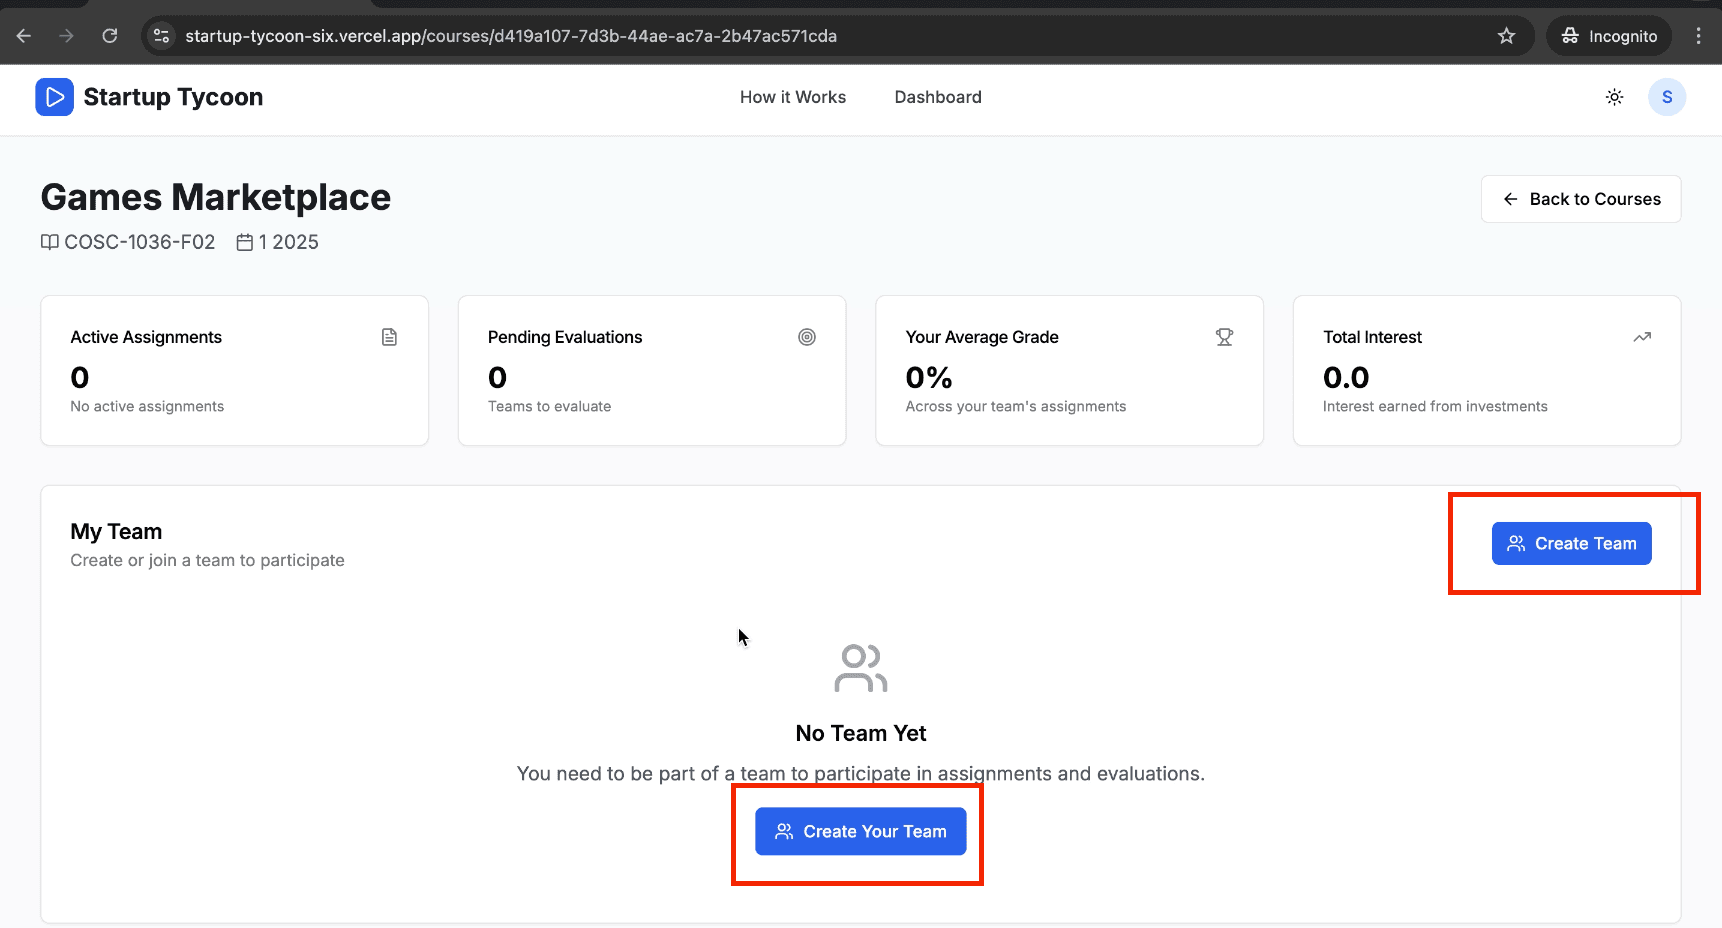This screenshot has height=928, width=1722.
Task: Click the Create Your Team button
Action: 860,831
